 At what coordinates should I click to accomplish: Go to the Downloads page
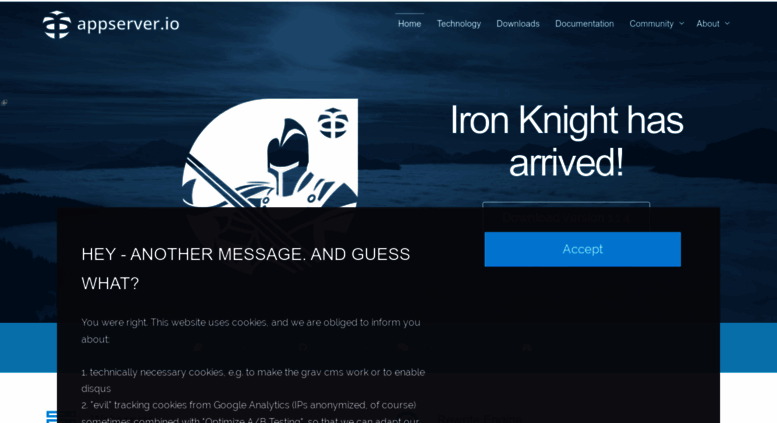[x=518, y=24]
